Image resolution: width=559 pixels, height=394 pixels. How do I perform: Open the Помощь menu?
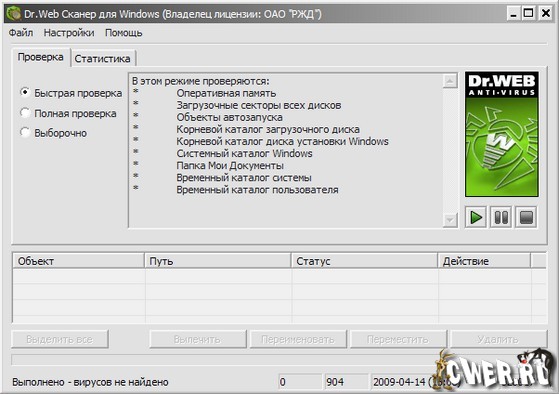[124, 33]
